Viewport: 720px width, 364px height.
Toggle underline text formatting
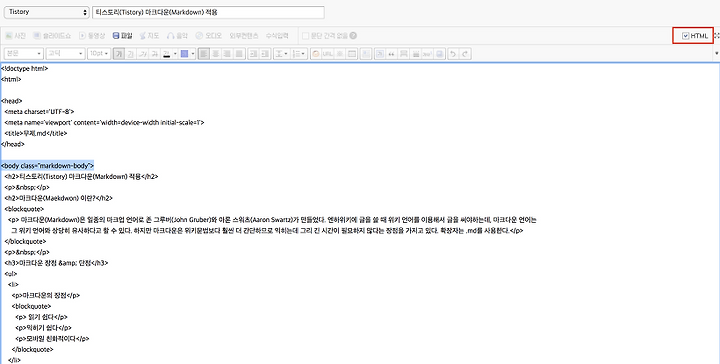tap(130, 54)
